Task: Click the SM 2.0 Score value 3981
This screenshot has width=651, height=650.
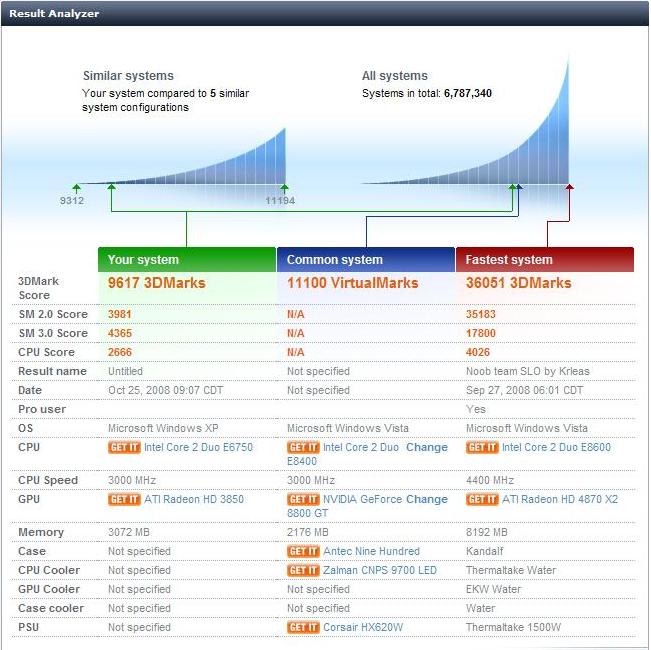Action: (x=120, y=314)
